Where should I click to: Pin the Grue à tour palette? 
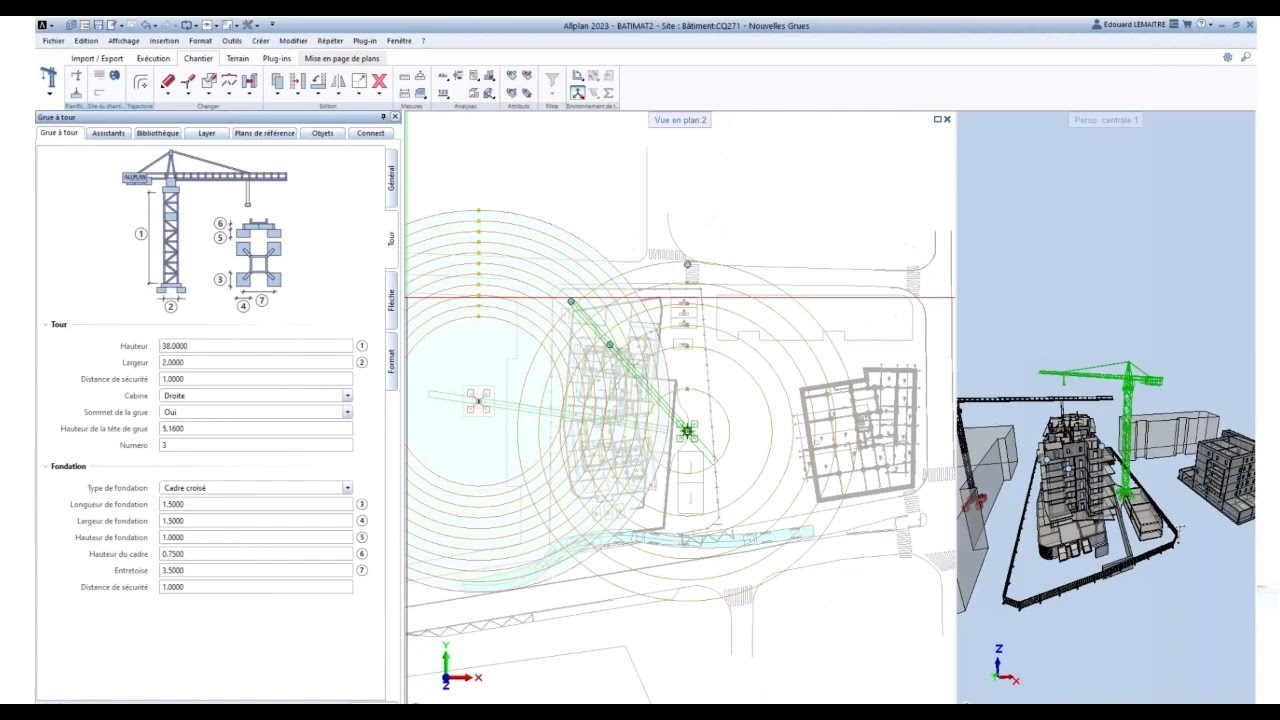383,117
